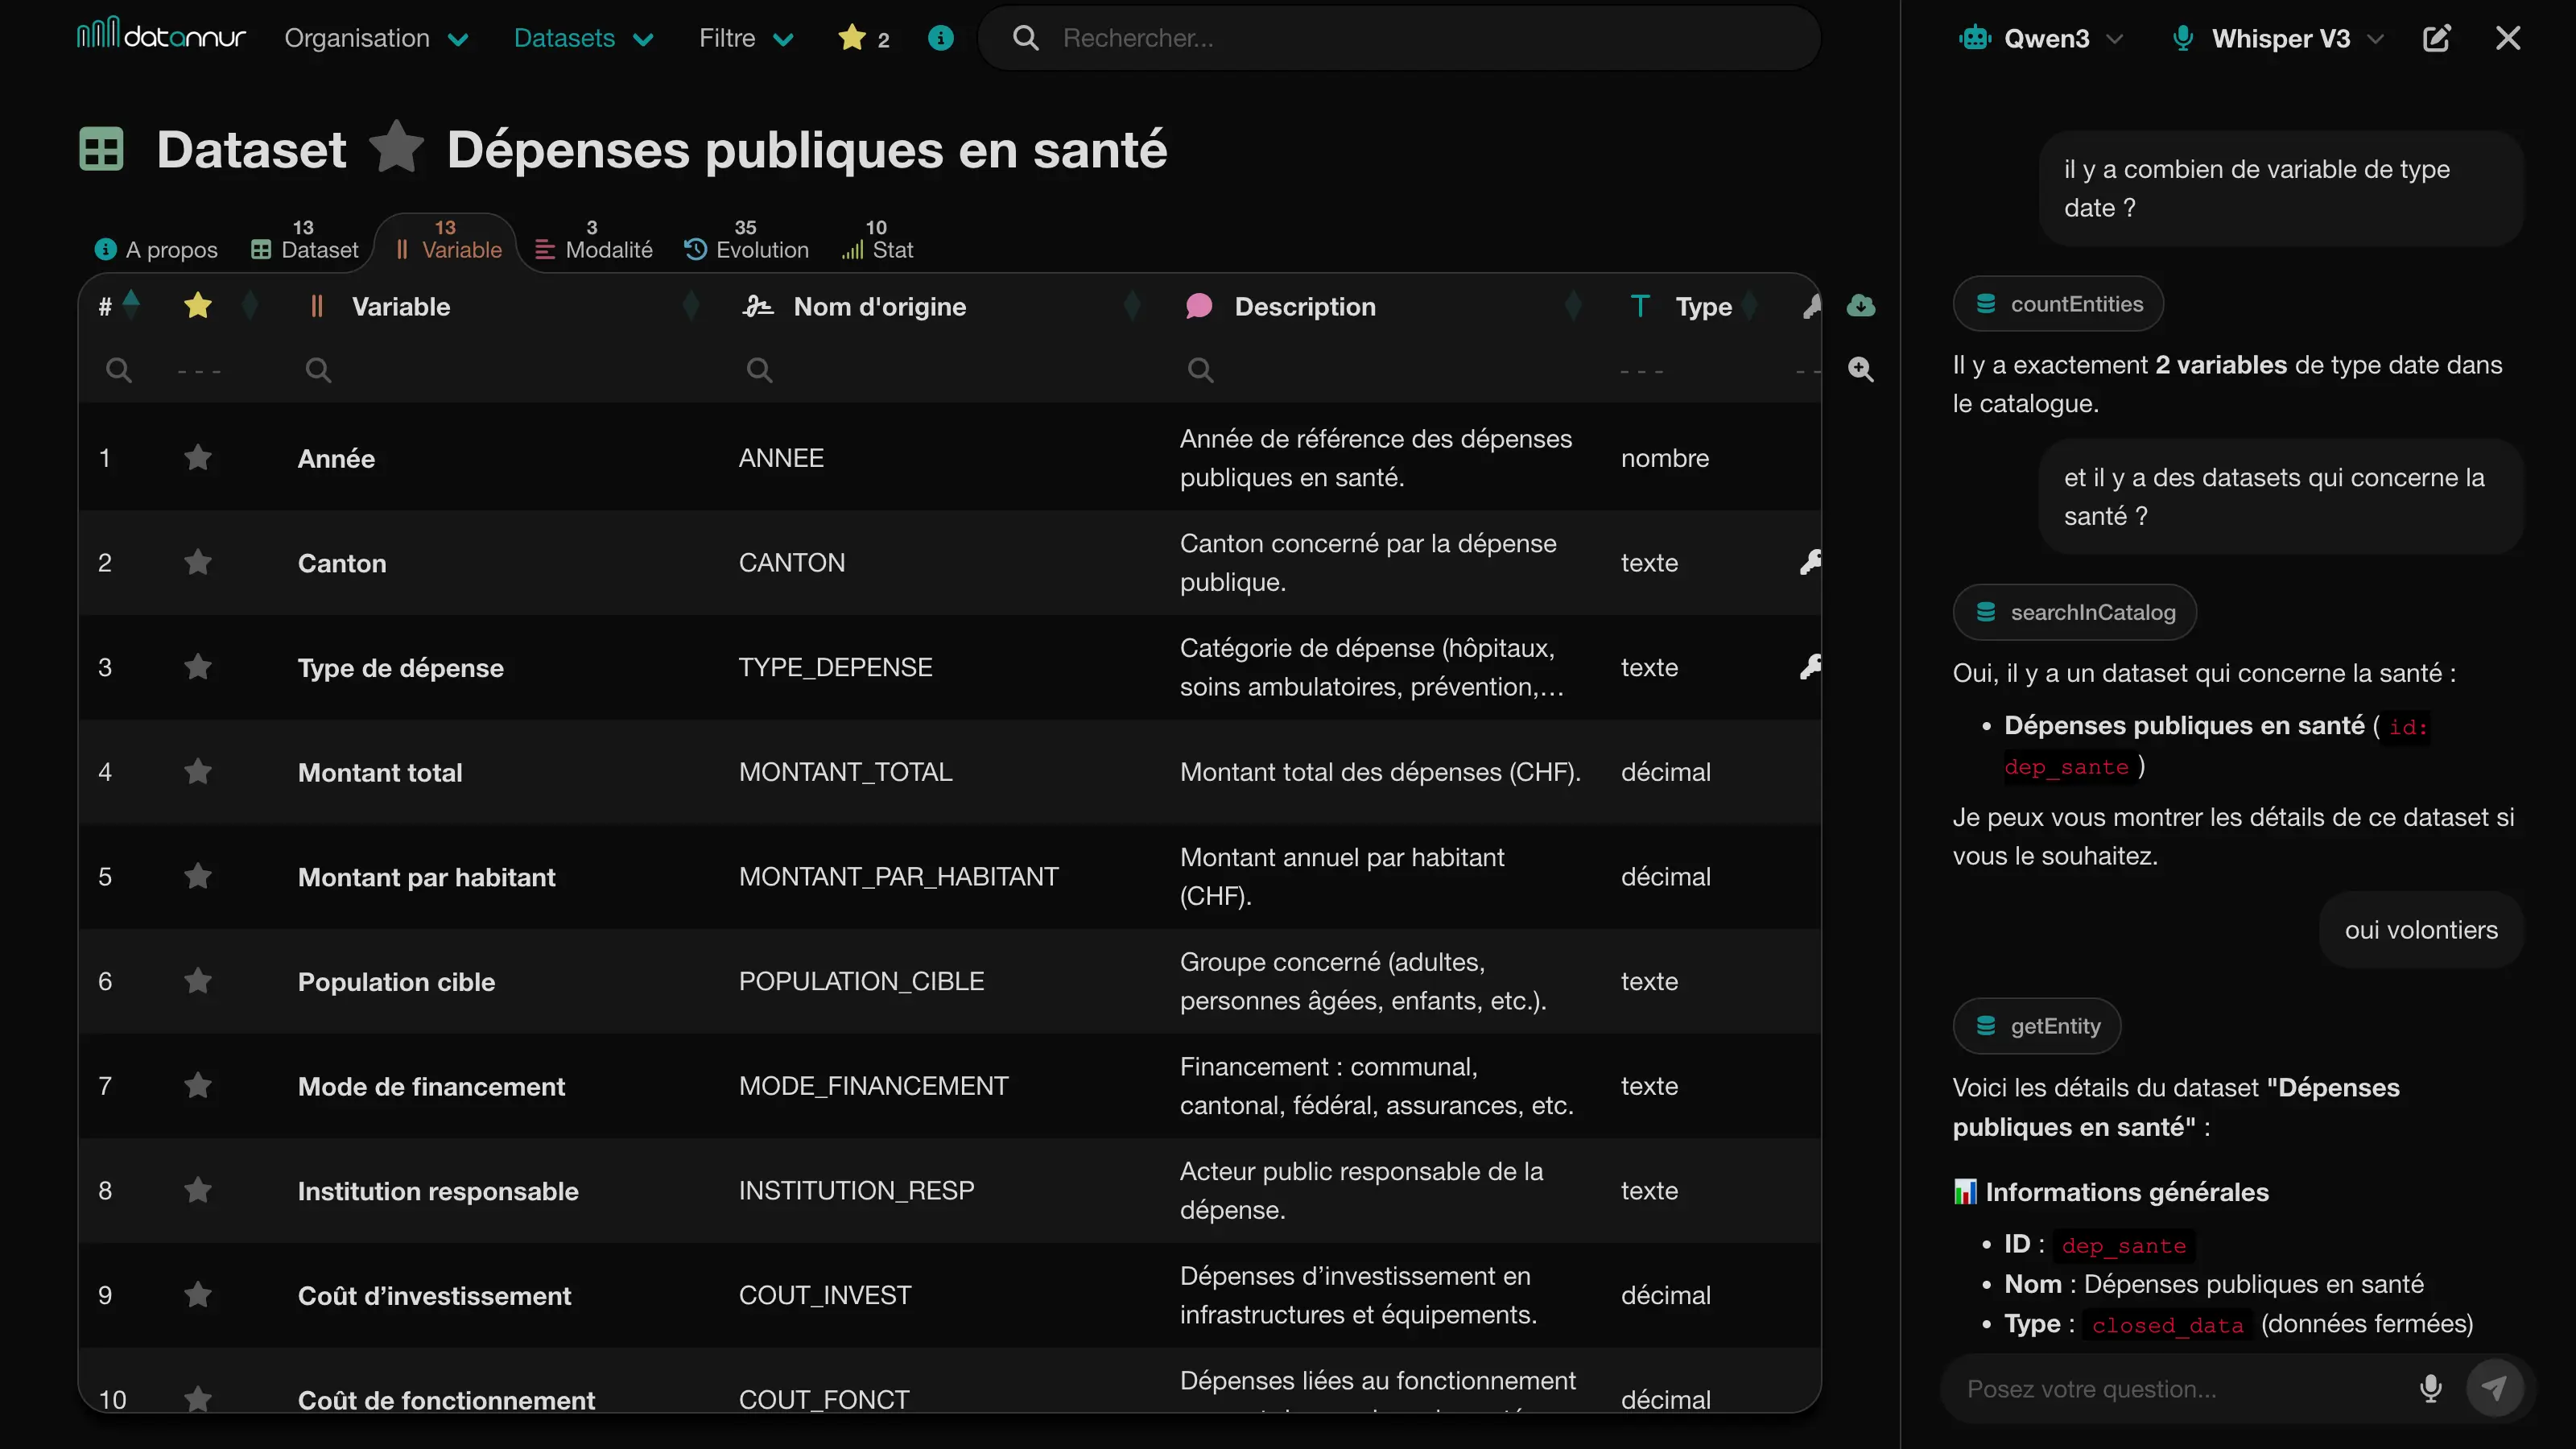
Task: Click the key icon in Canton row
Action: point(1810,562)
